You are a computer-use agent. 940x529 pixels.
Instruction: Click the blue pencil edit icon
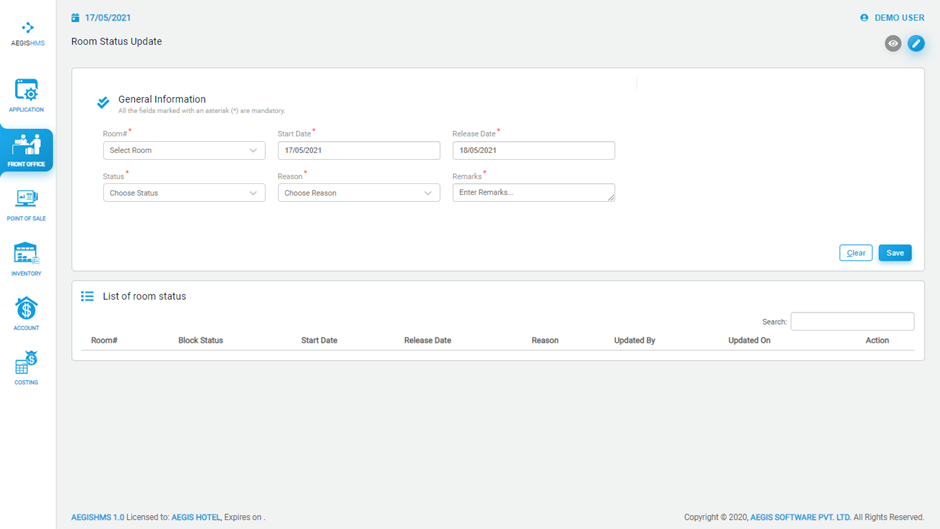915,44
